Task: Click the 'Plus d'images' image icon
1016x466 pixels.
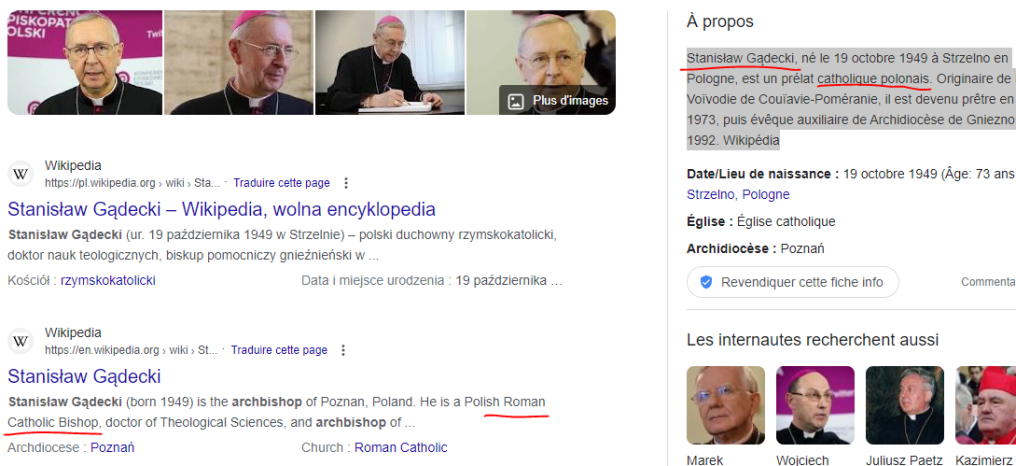Action: click(516, 100)
